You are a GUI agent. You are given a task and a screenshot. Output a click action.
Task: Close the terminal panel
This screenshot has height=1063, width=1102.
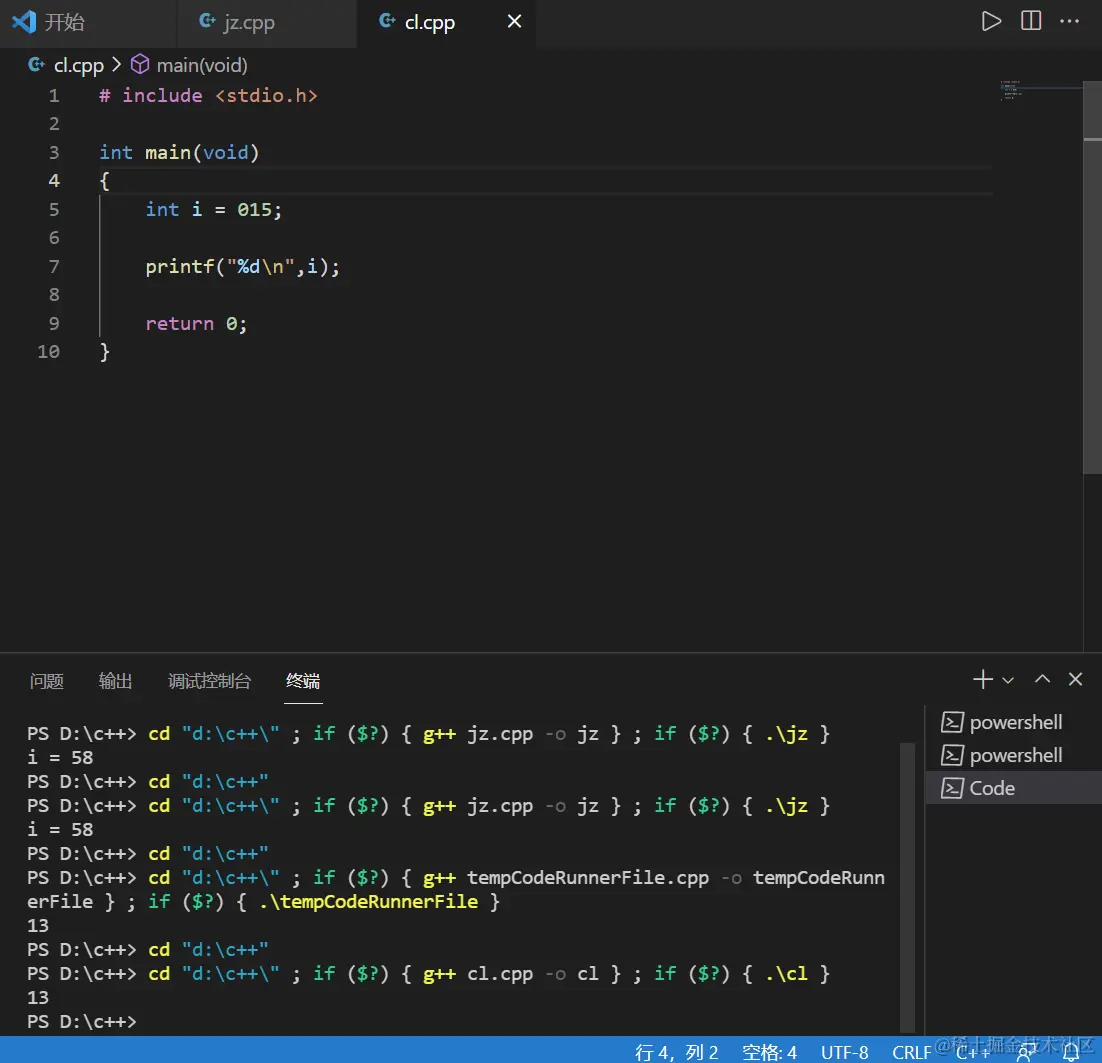(1075, 679)
